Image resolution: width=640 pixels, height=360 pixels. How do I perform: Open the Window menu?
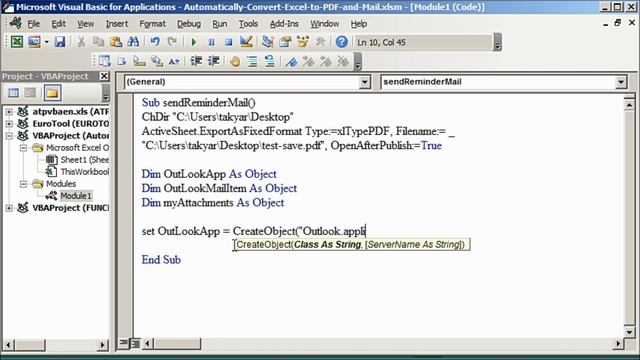pos(324,24)
